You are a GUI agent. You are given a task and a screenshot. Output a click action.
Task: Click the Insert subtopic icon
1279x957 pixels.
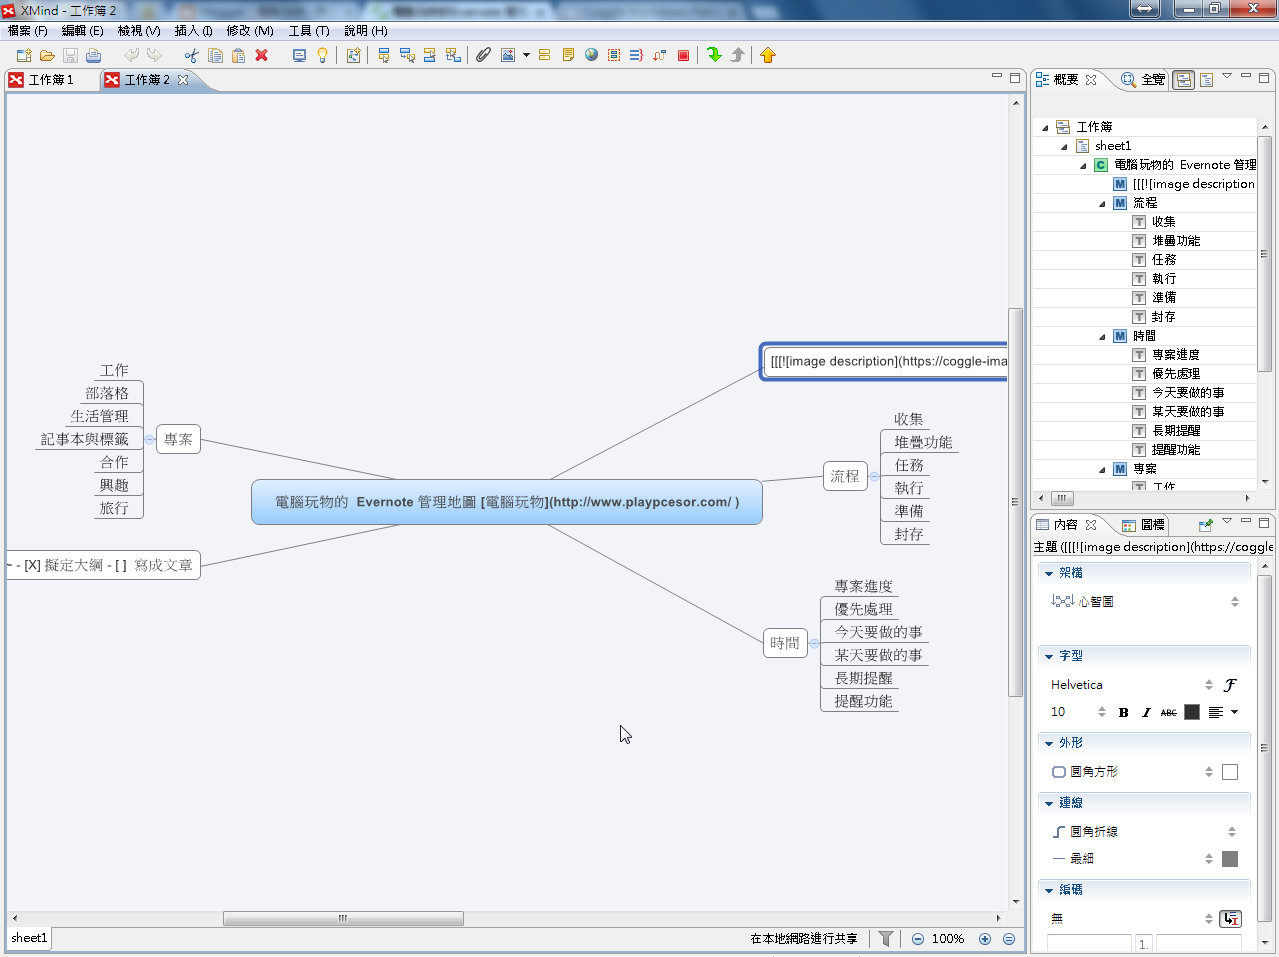(407, 55)
